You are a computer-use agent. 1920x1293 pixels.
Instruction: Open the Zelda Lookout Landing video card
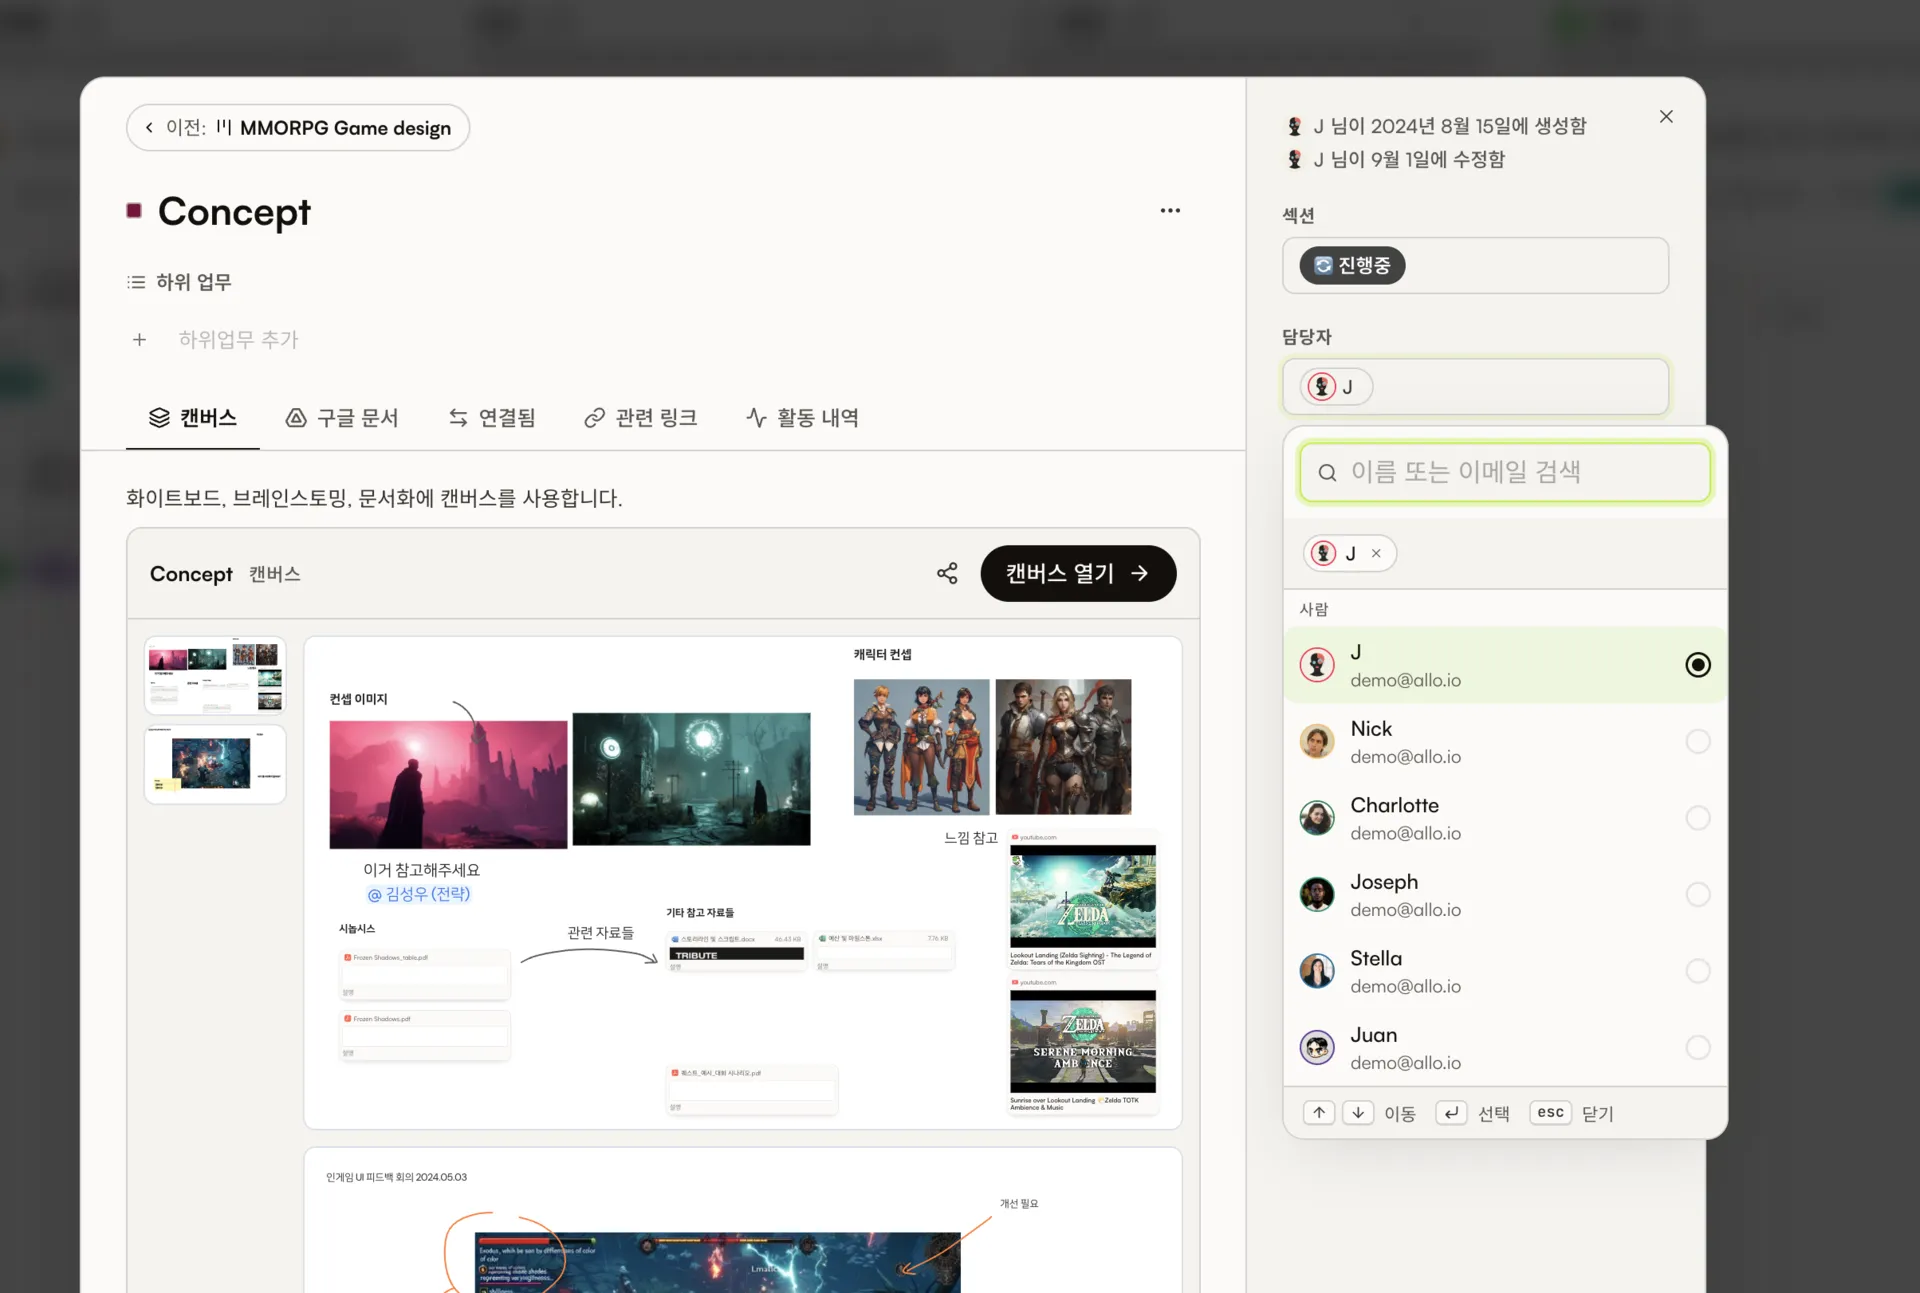click(1083, 898)
